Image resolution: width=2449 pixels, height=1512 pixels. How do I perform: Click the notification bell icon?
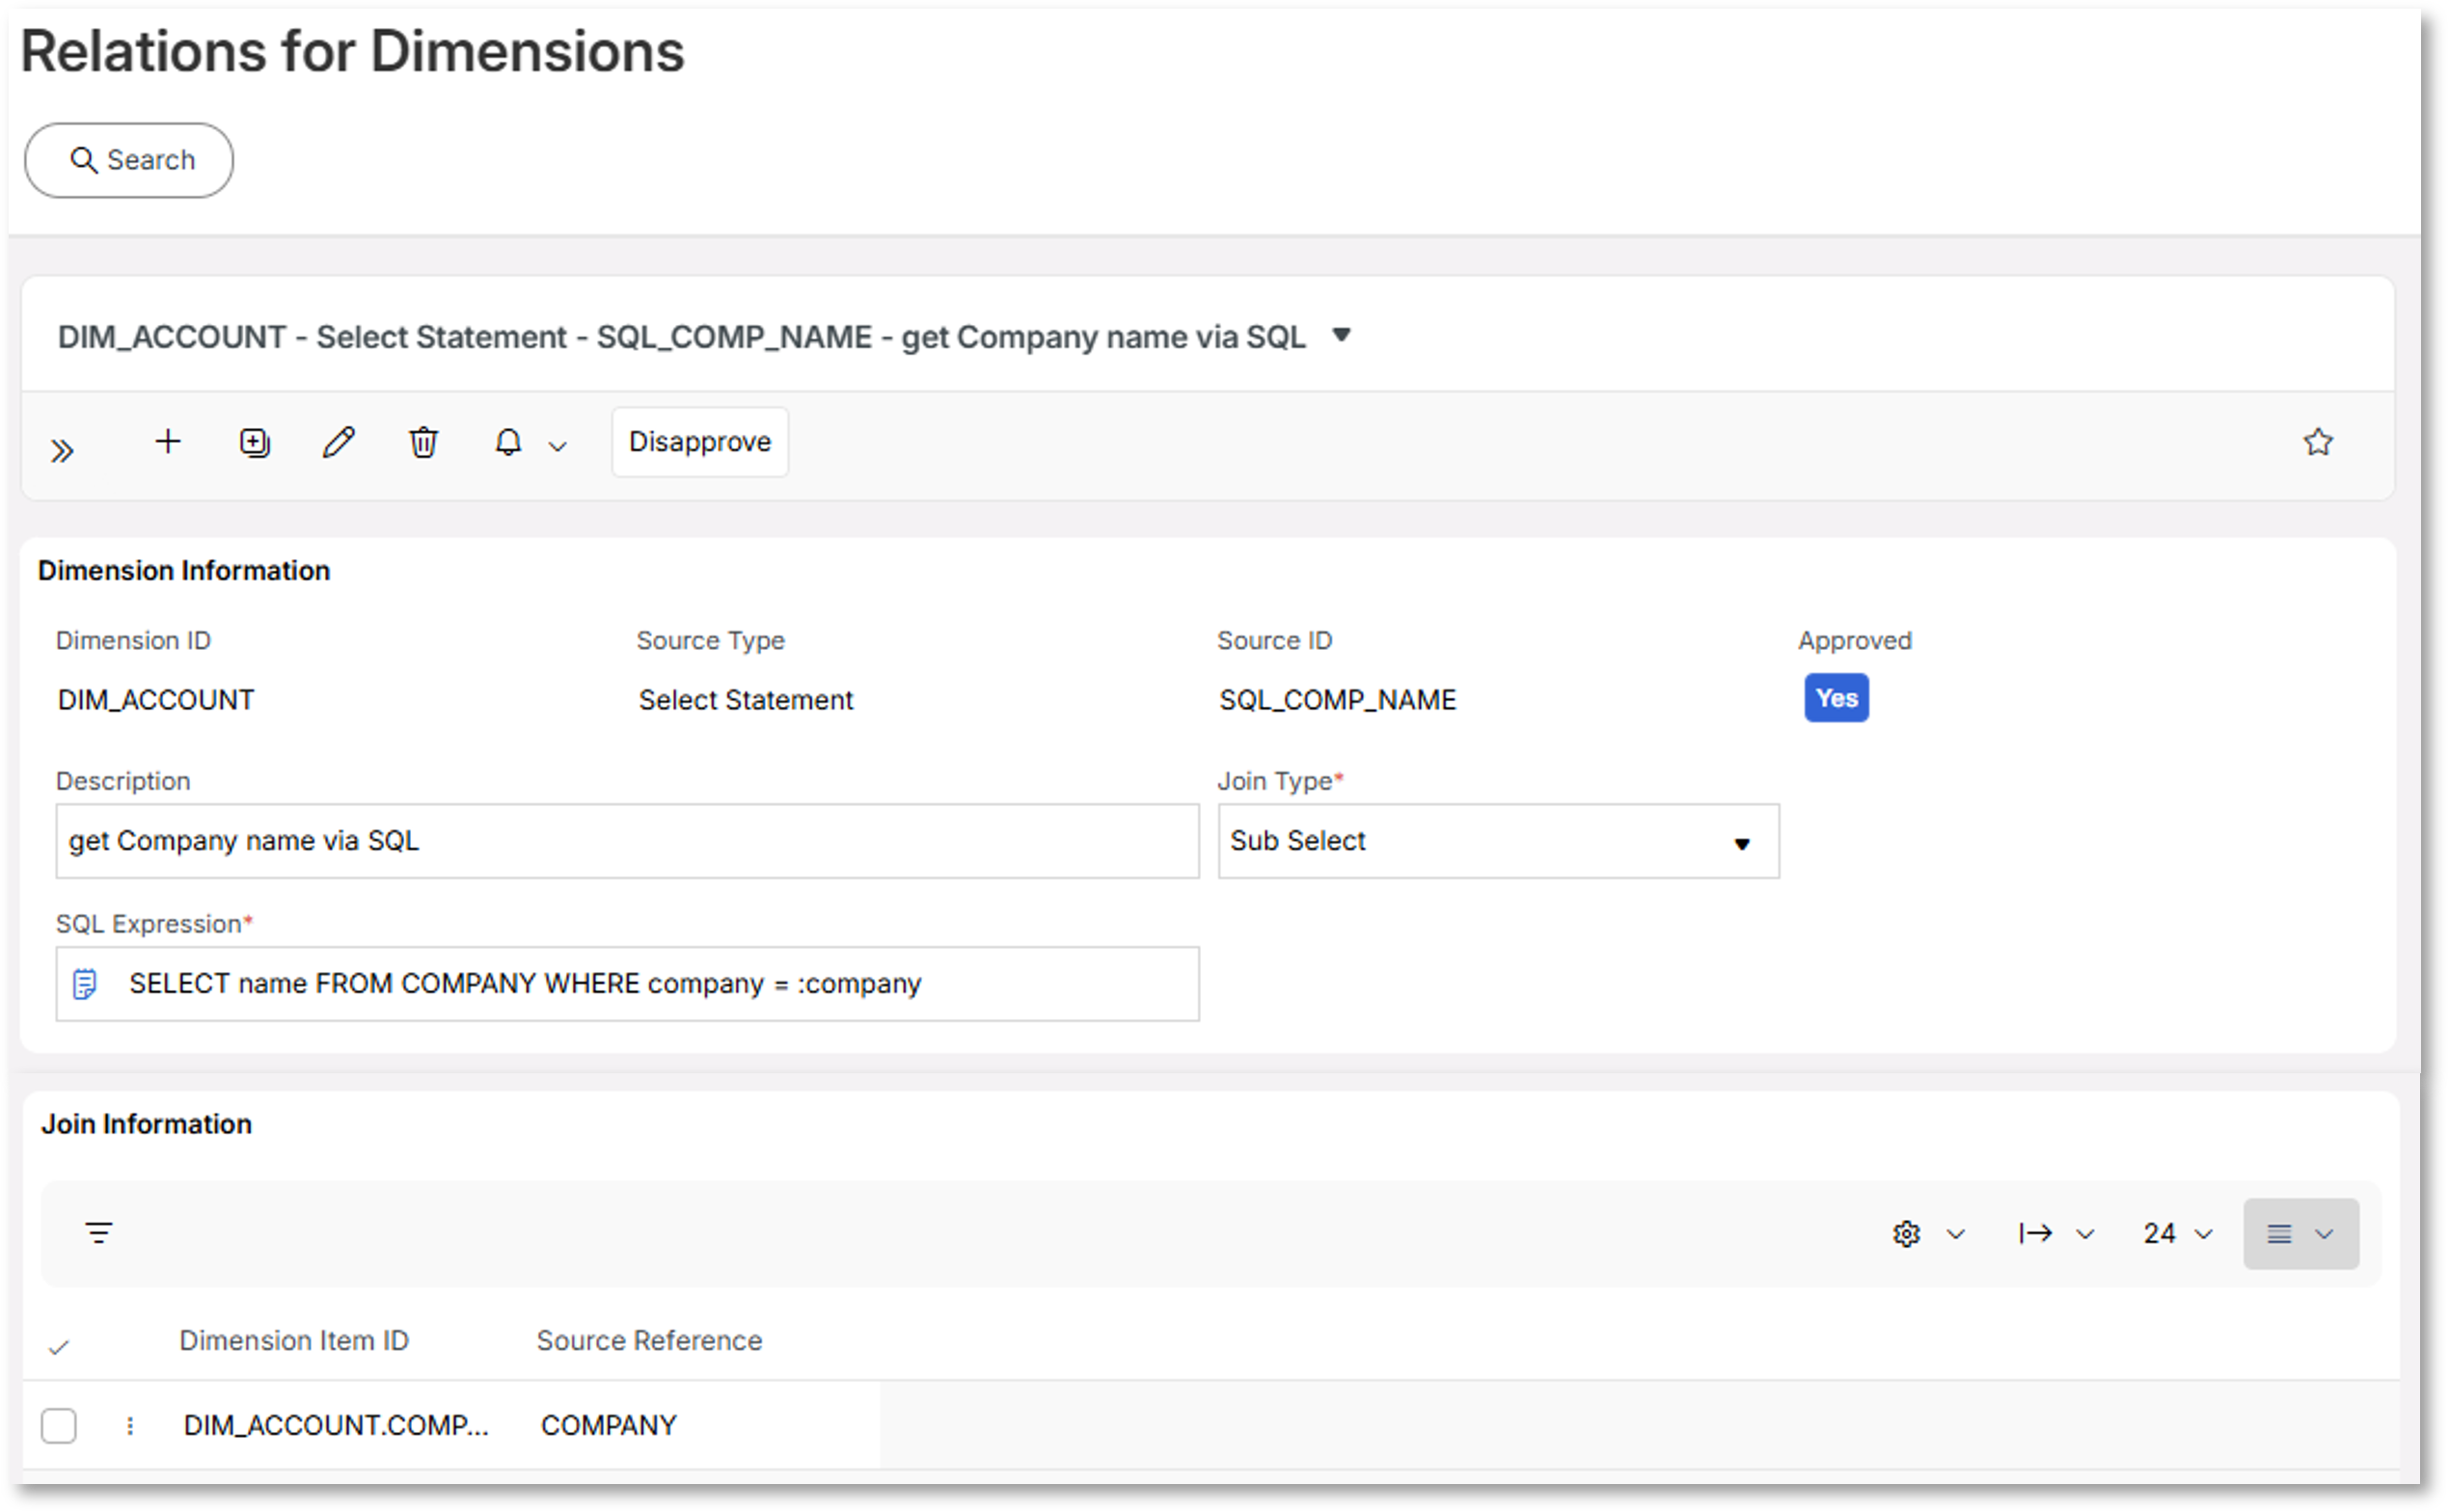[508, 442]
